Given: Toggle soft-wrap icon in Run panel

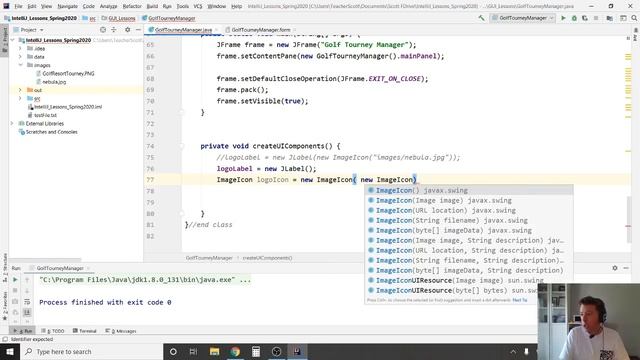Looking at the screenshot, I should (27, 302).
